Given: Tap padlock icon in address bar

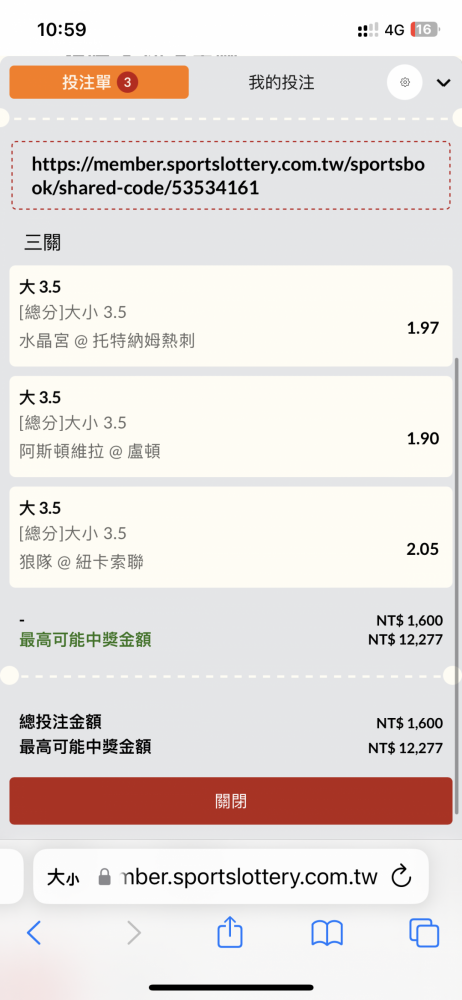Looking at the screenshot, I should [x=104, y=878].
